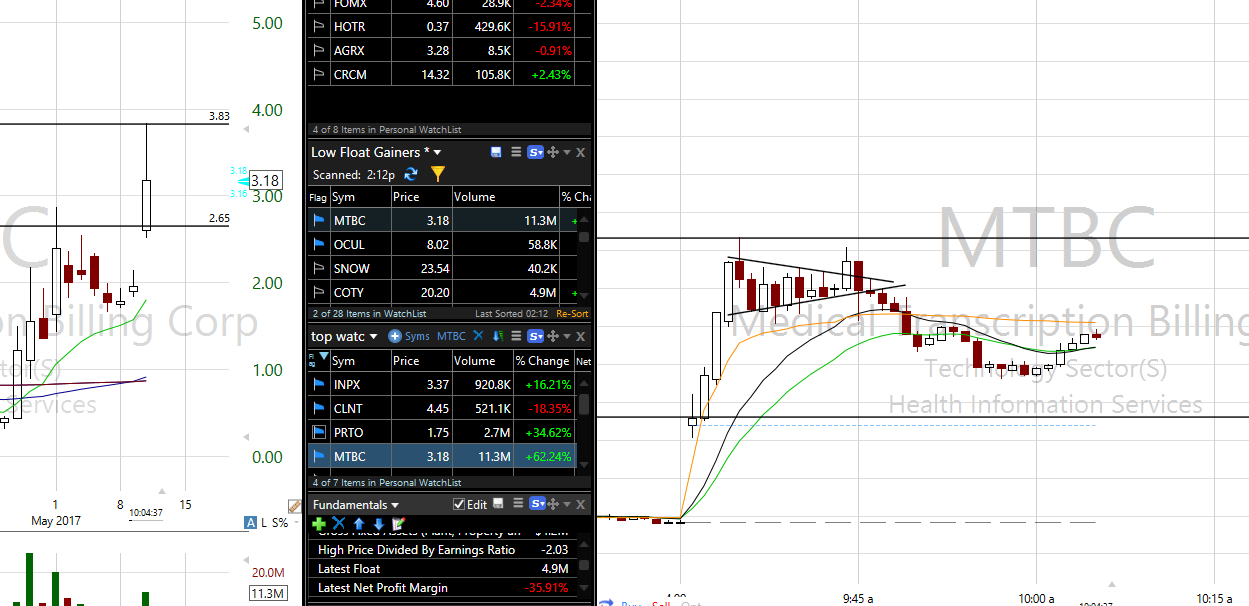Sort by the Volume column header in Low Float Gainers
Image resolution: width=1249 pixels, height=606 pixels.
click(475, 197)
